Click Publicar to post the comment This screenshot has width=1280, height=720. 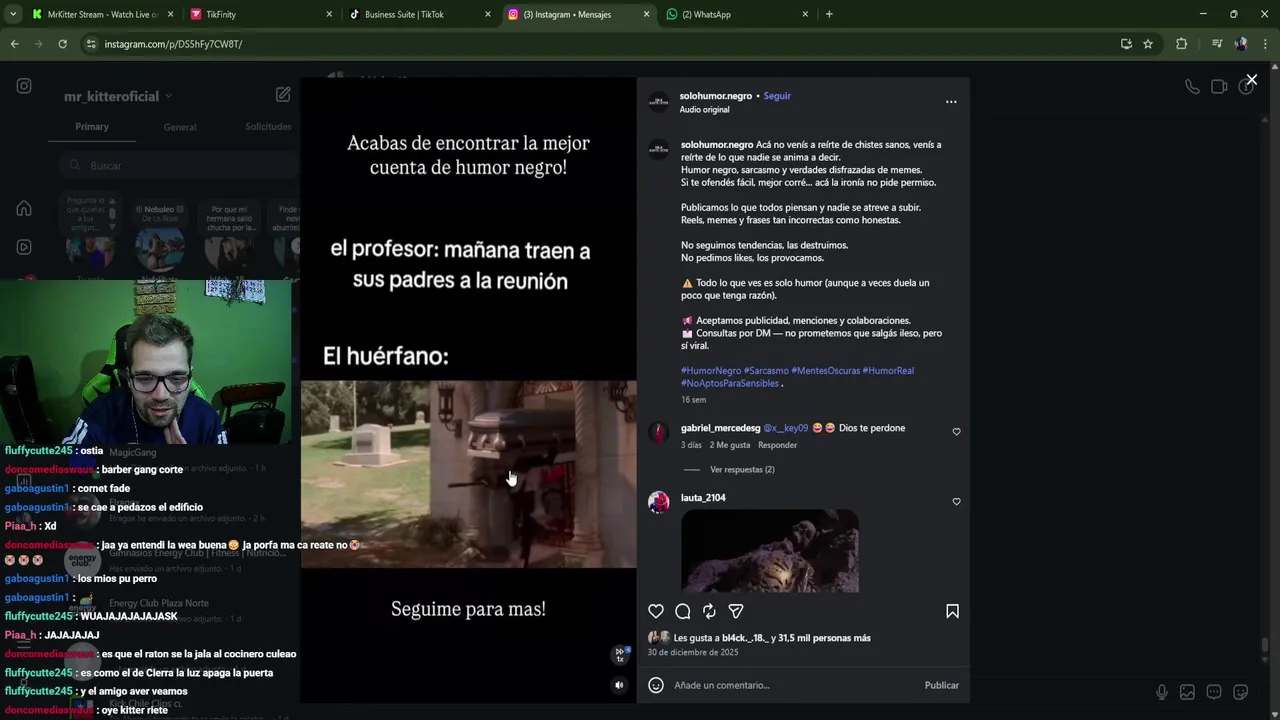point(941,685)
